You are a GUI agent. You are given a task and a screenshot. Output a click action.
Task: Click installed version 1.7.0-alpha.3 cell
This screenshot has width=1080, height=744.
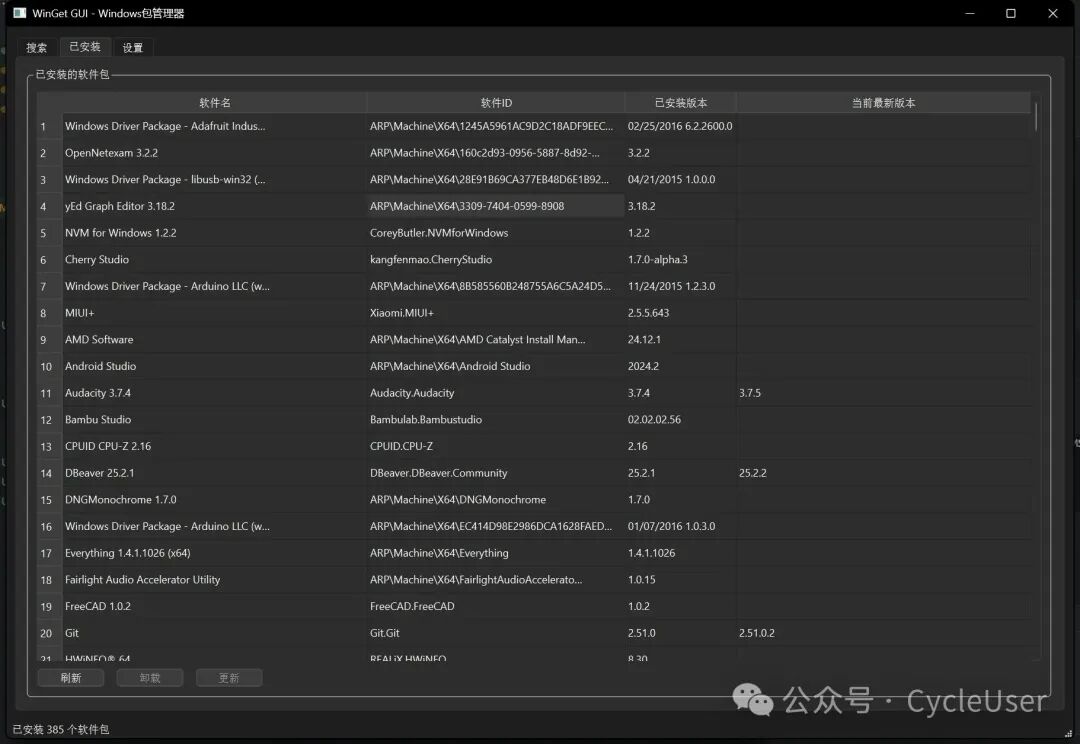point(681,260)
